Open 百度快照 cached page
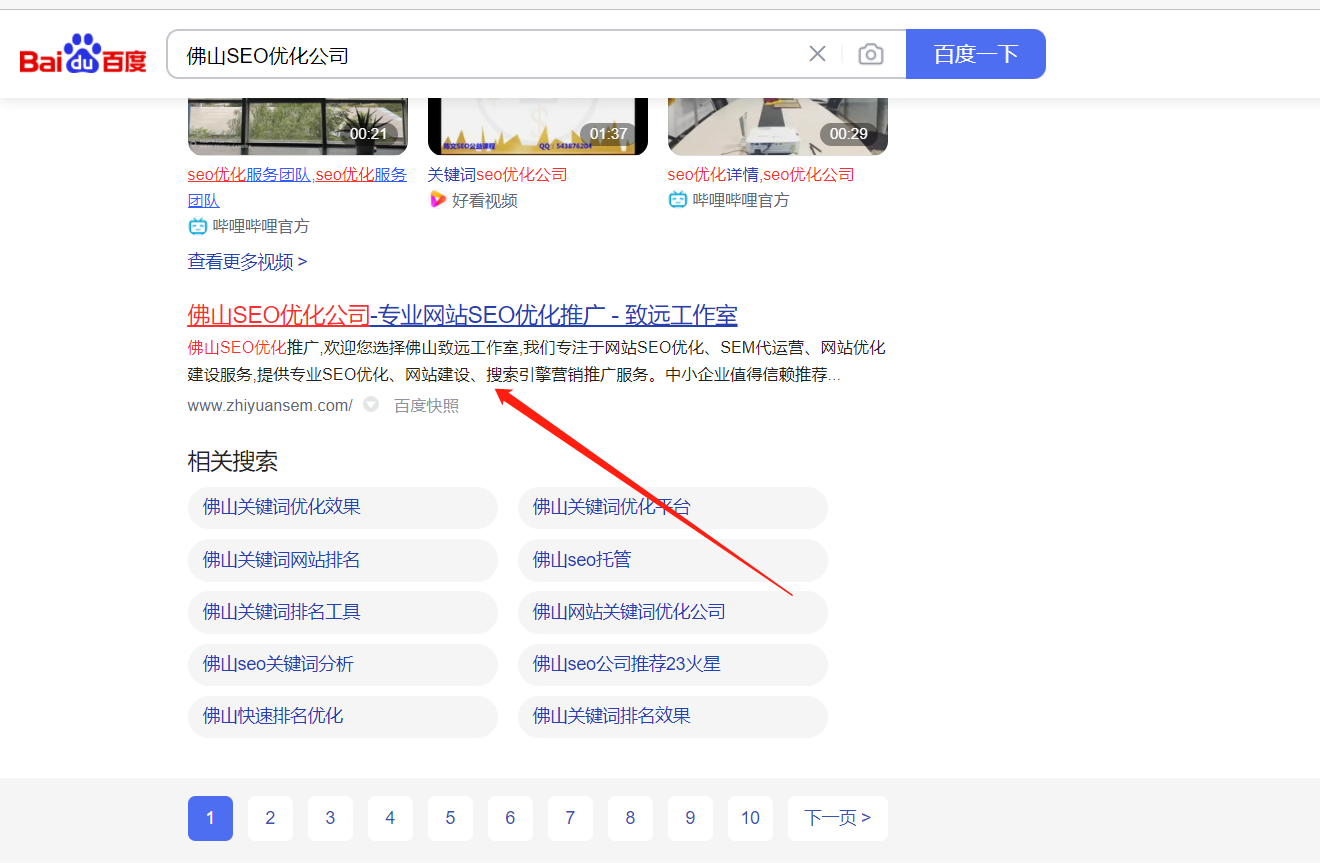 pyautogui.click(x=426, y=405)
